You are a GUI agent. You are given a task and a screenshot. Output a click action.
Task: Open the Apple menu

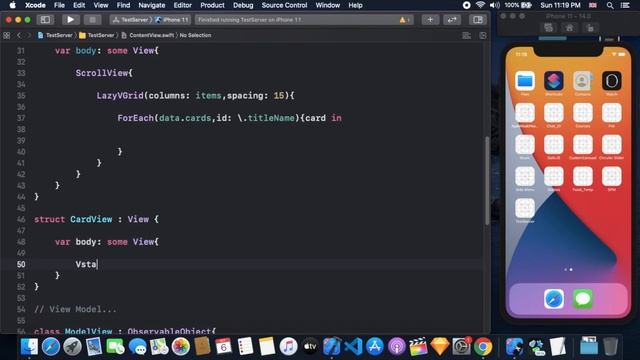[13, 5]
